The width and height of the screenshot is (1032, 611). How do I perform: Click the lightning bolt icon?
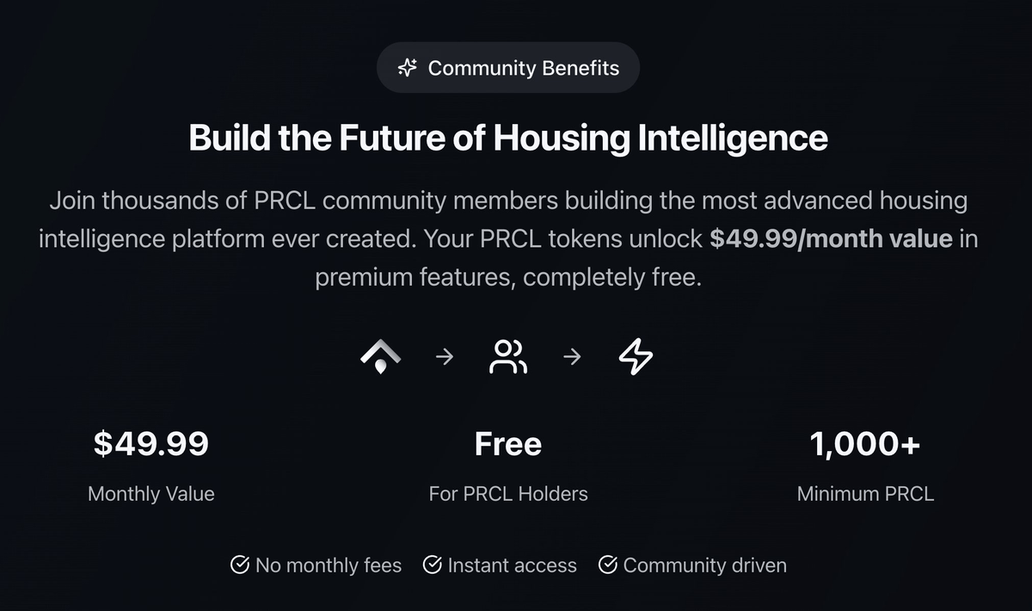coord(636,357)
